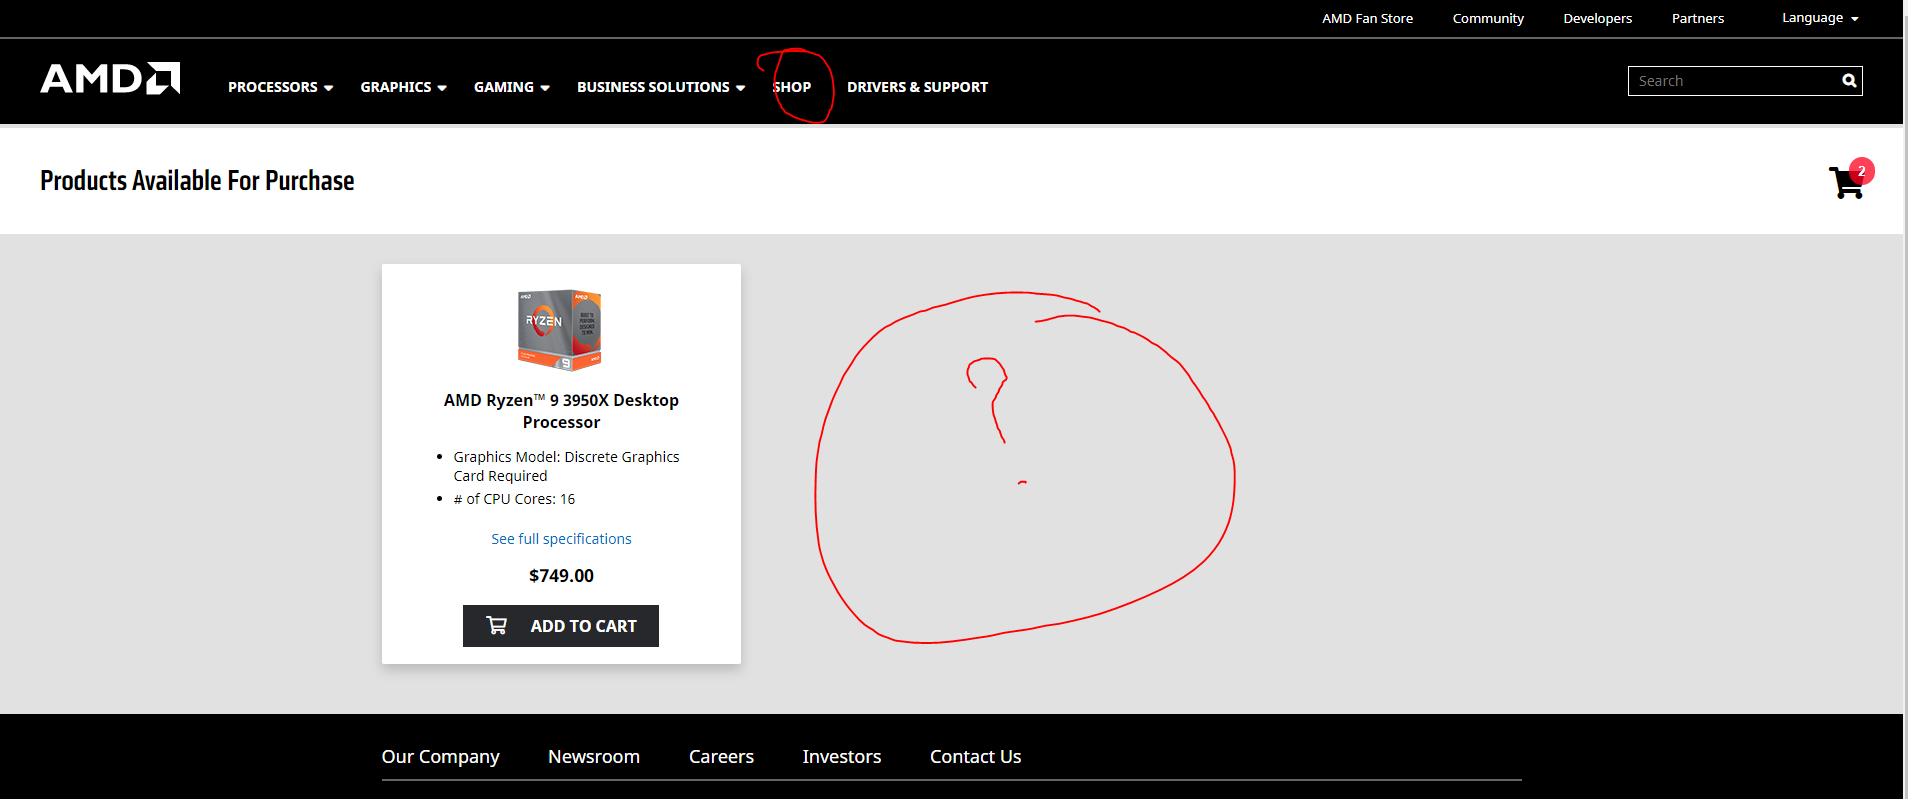Open Our Company footer link

click(x=440, y=757)
